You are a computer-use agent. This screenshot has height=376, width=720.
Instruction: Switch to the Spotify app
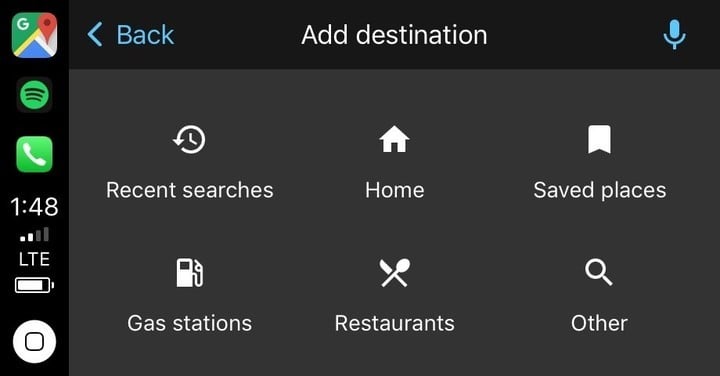(x=34, y=95)
